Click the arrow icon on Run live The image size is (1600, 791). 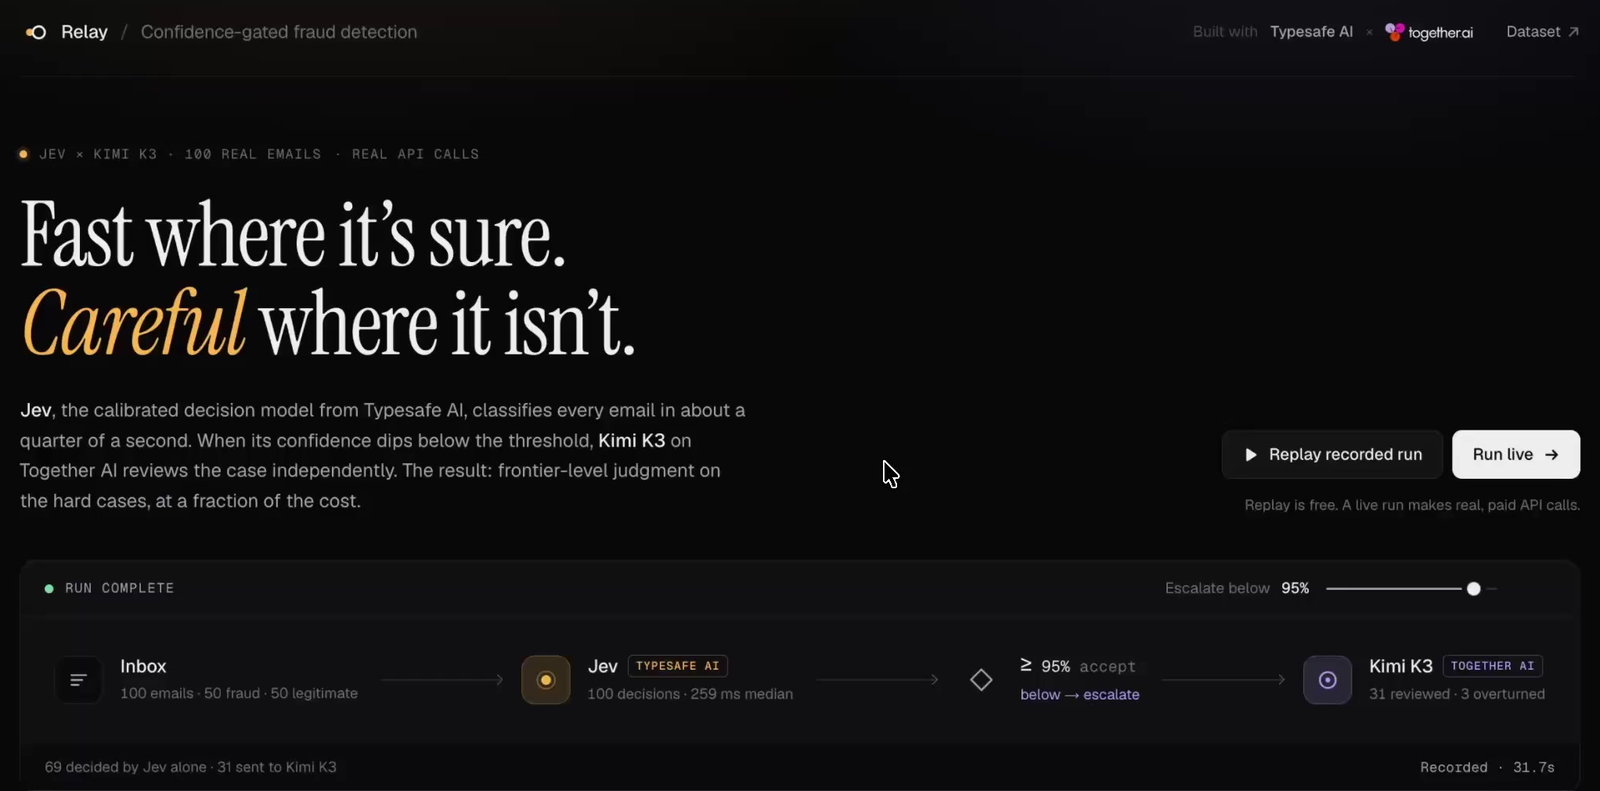click(1552, 455)
